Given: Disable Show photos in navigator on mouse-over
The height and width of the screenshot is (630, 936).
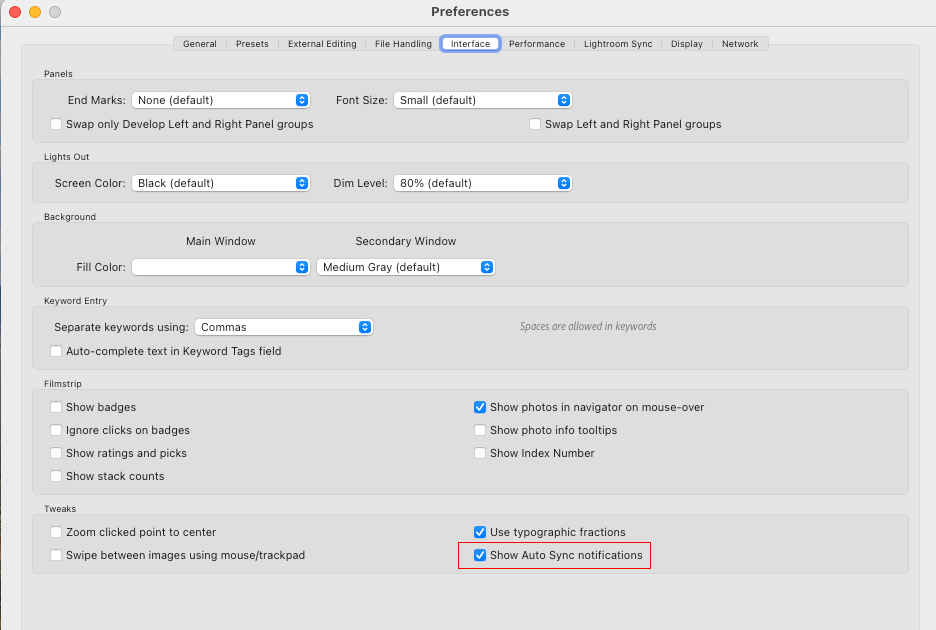Looking at the screenshot, I should point(480,407).
